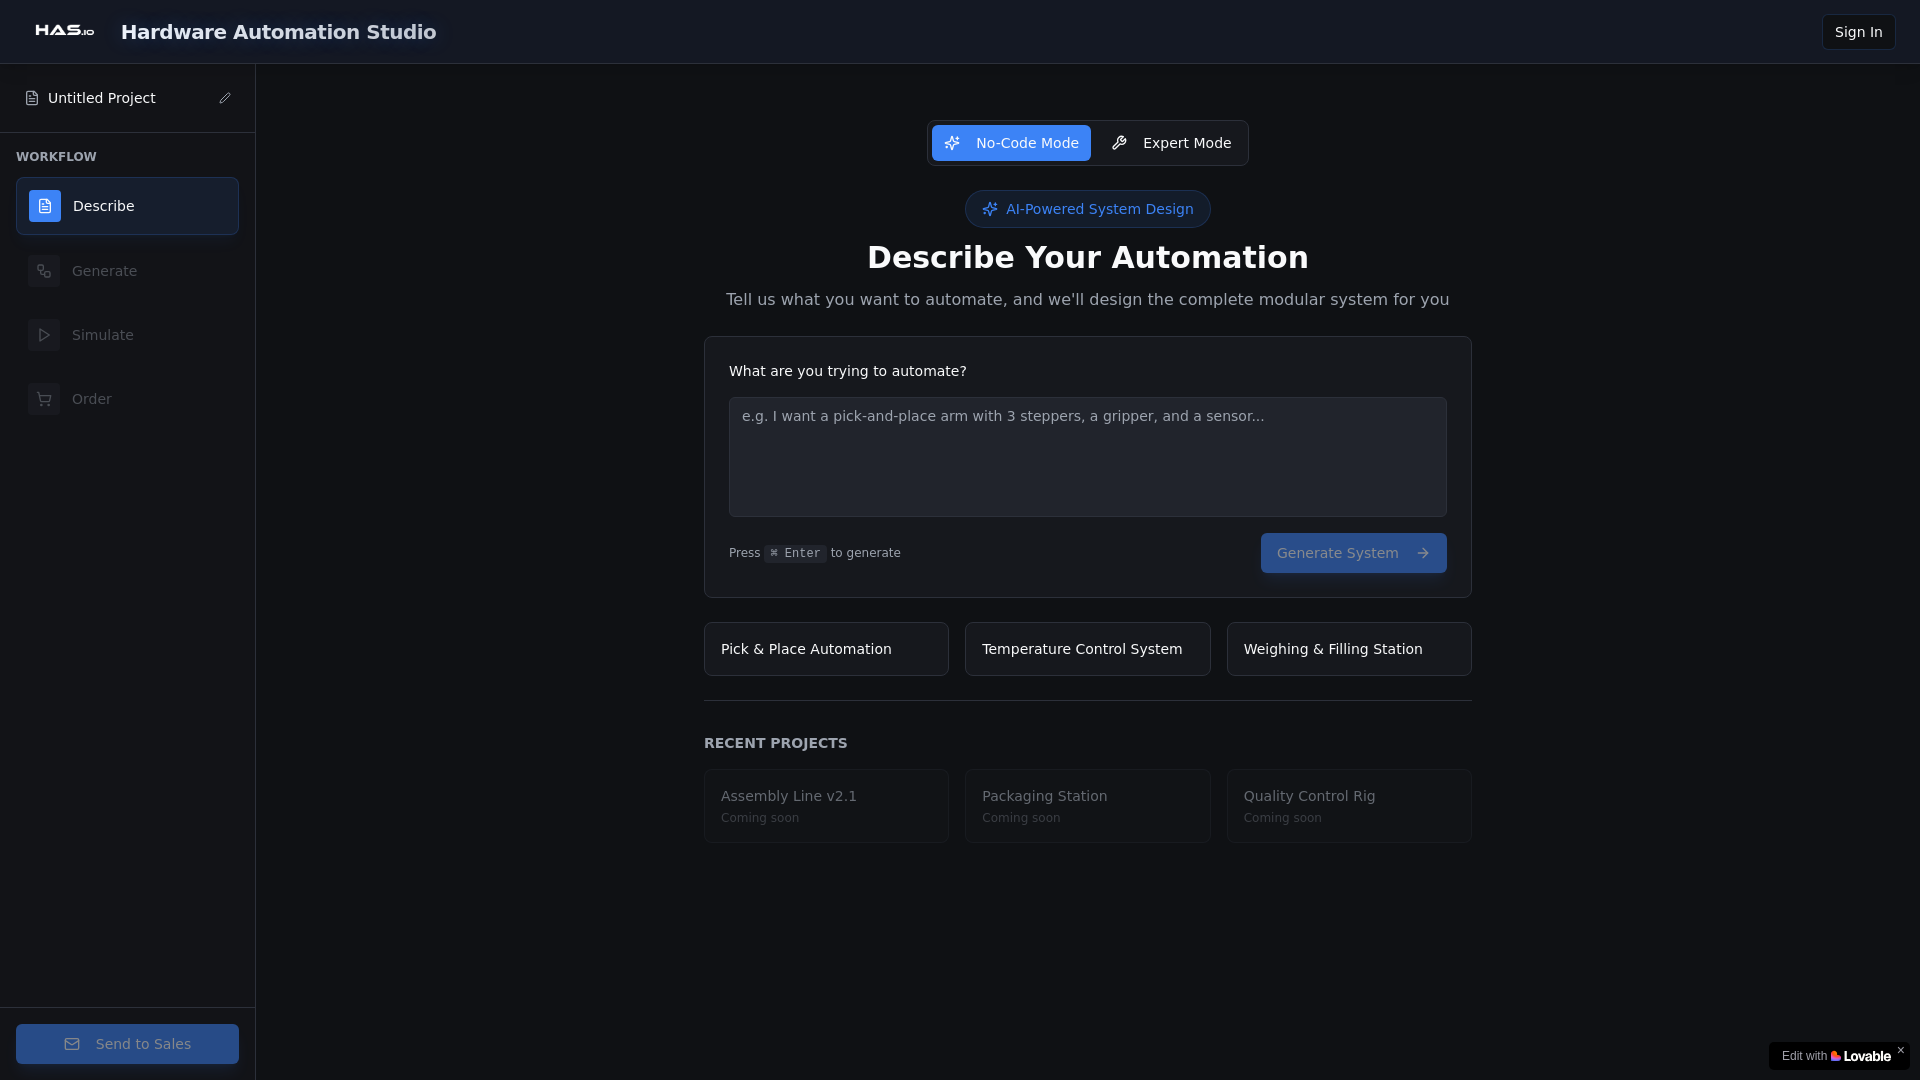Open the Generate workflow step
Viewport: 1920px width, 1080px height.
105,271
